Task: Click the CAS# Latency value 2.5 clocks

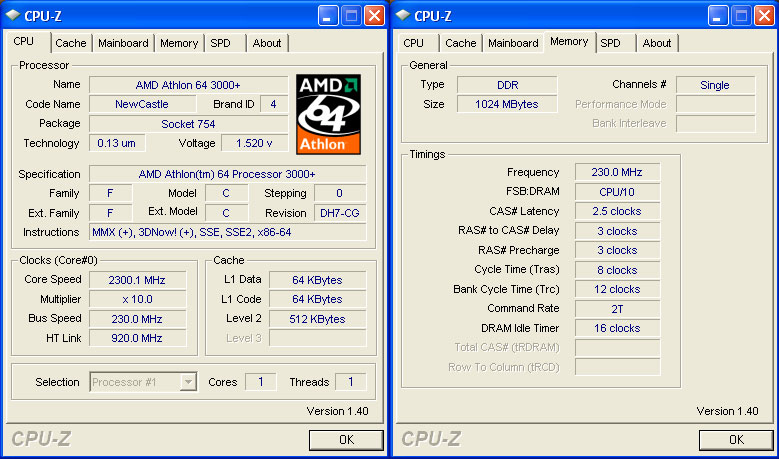Action: [x=618, y=211]
